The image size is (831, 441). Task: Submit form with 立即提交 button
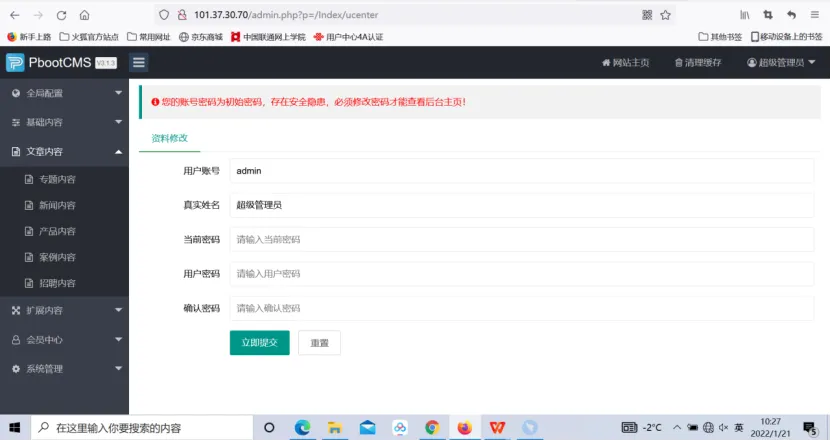260,343
